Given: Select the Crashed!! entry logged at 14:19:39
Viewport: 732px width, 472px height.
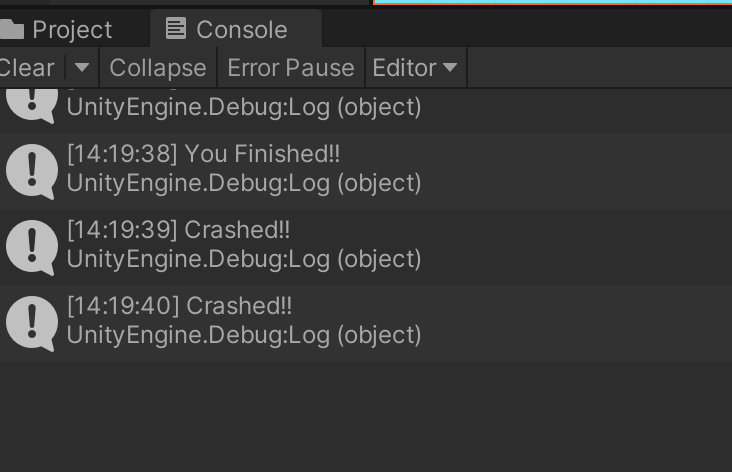Looking at the screenshot, I should pyautogui.click(x=366, y=247).
